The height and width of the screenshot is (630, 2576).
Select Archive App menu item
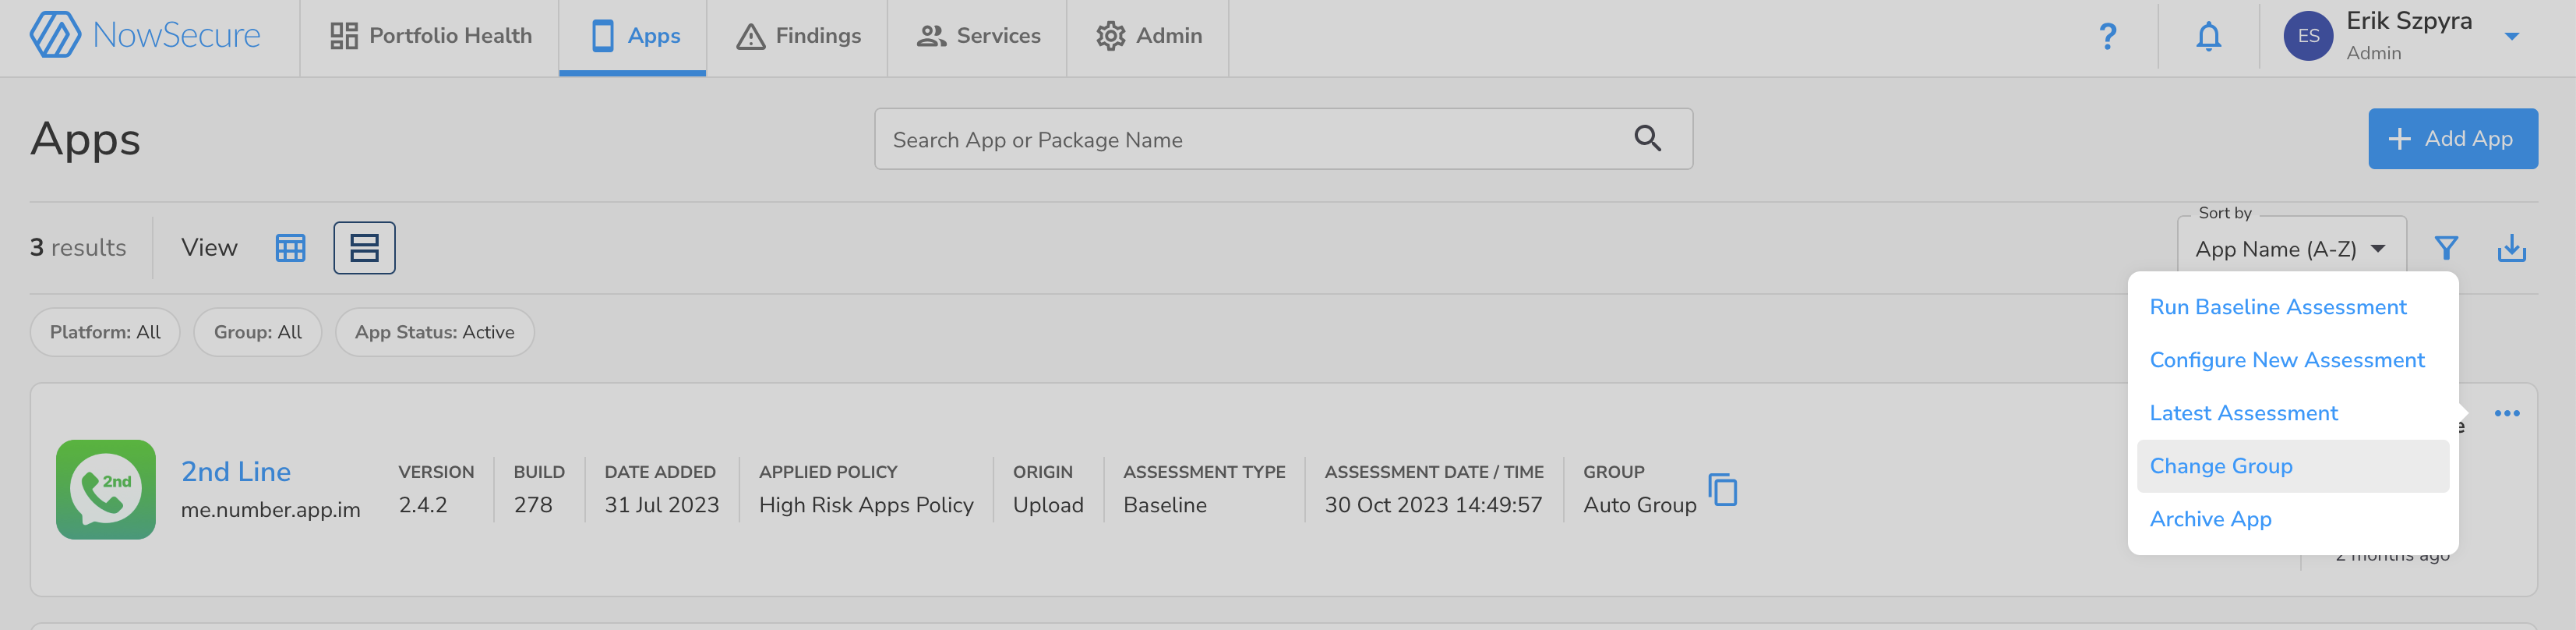pyautogui.click(x=2210, y=519)
